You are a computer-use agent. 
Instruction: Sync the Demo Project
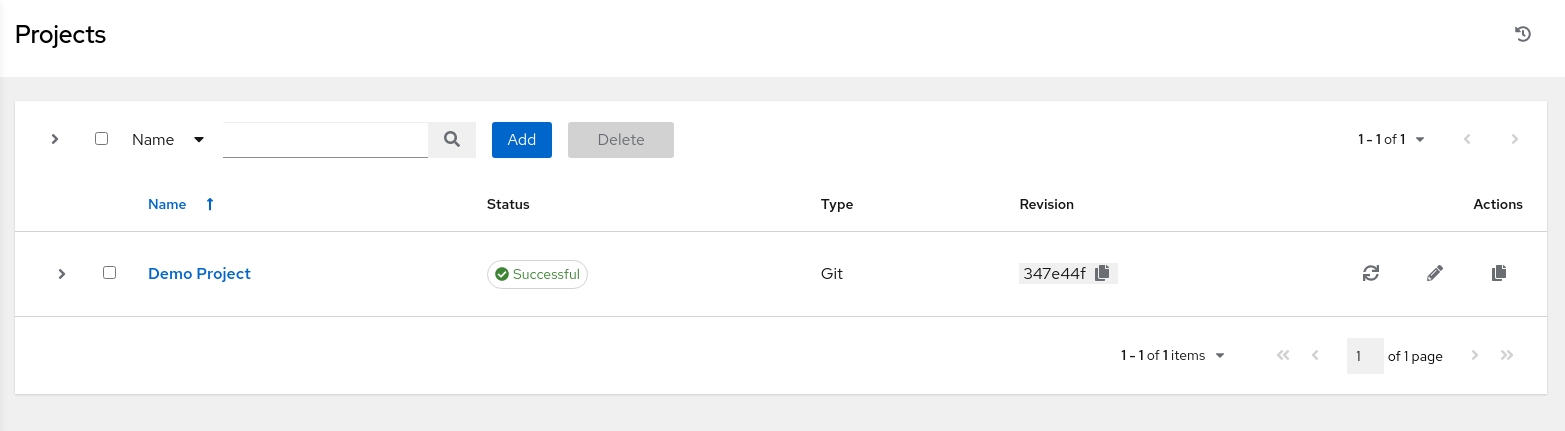[x=1371, y=273]
